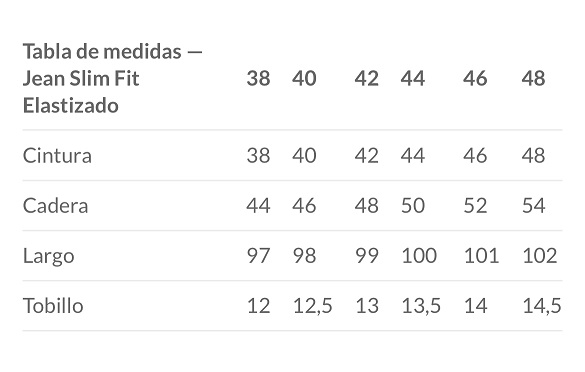
Task: Click Tobillo value 13,5 for size 44
Action: tap(421, 306)
